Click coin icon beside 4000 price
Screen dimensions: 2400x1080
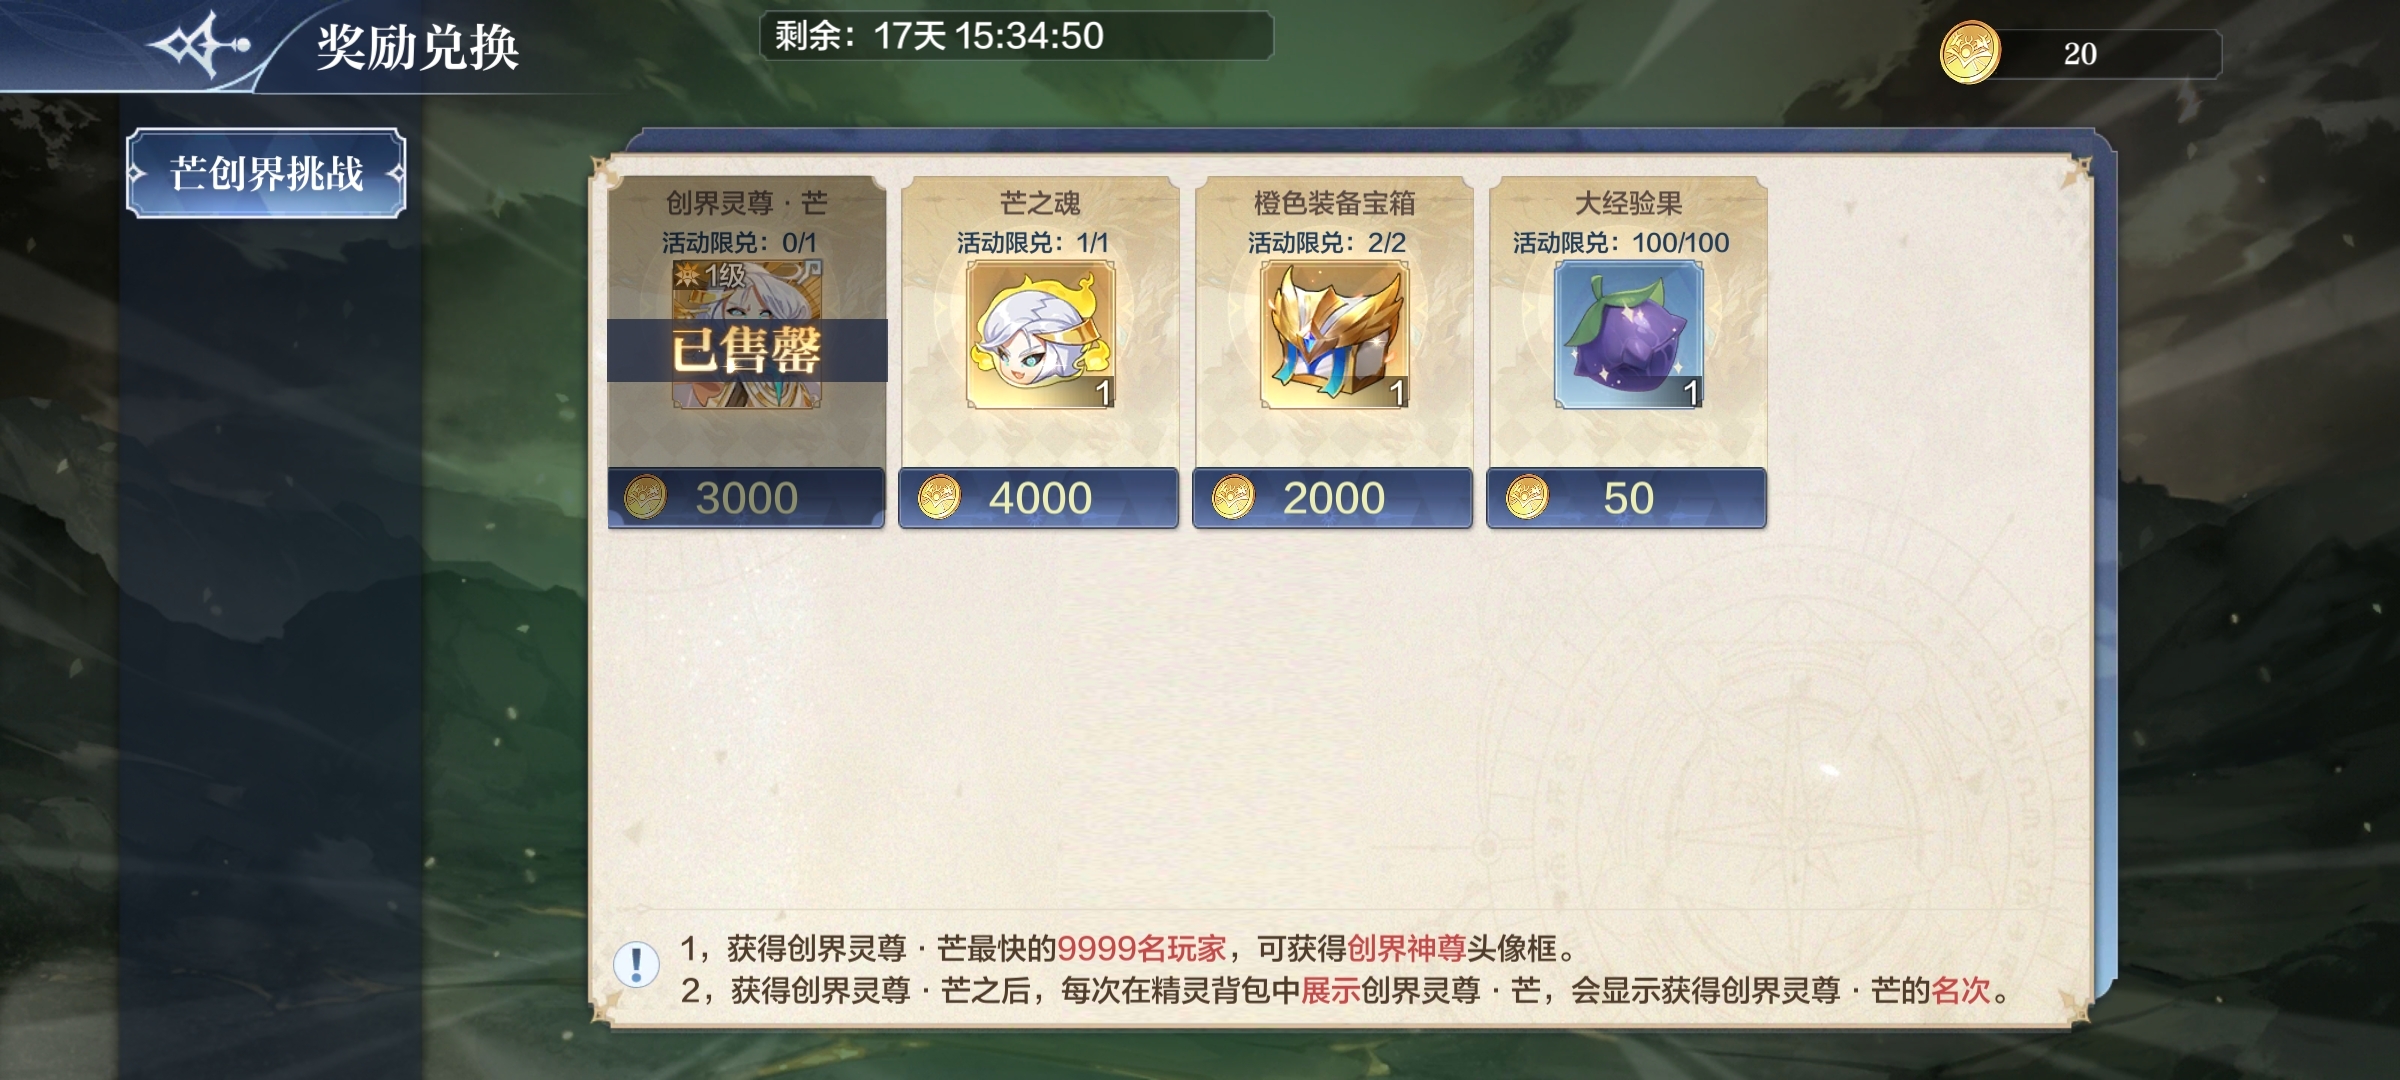point(939,497)
